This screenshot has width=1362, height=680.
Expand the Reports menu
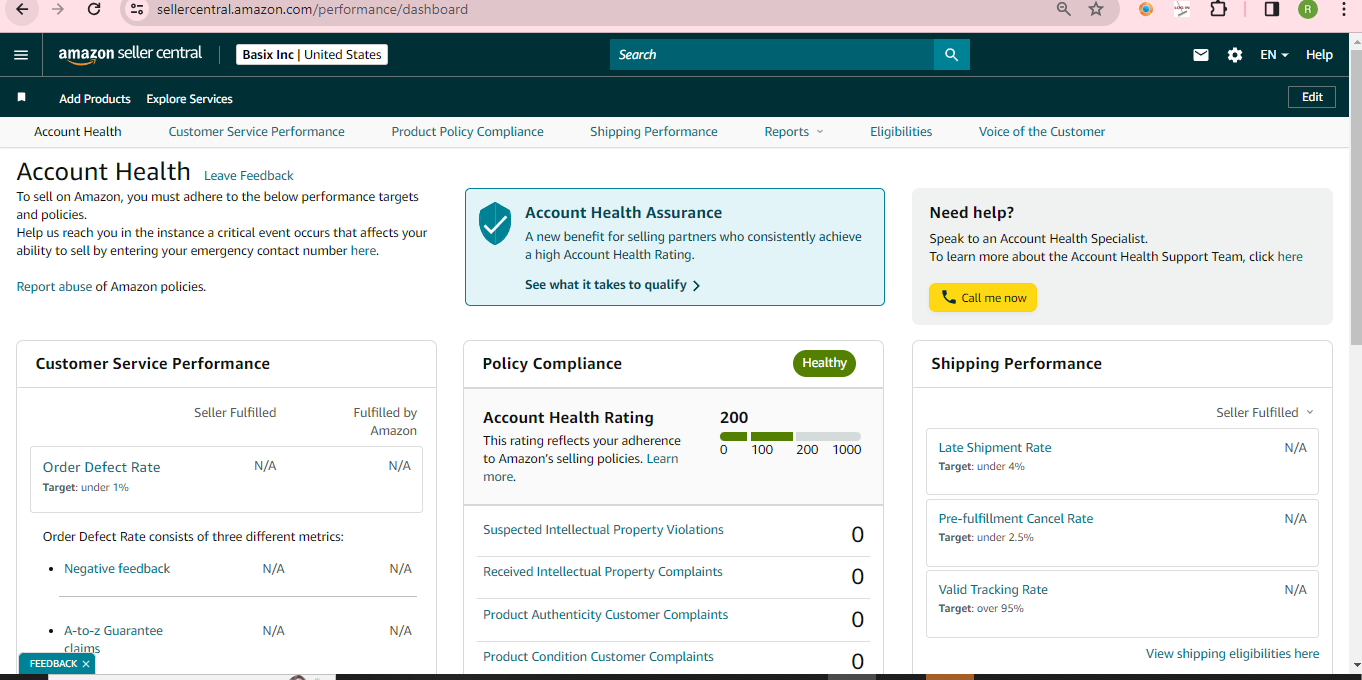pyautogui.click(x=794, y=132)
